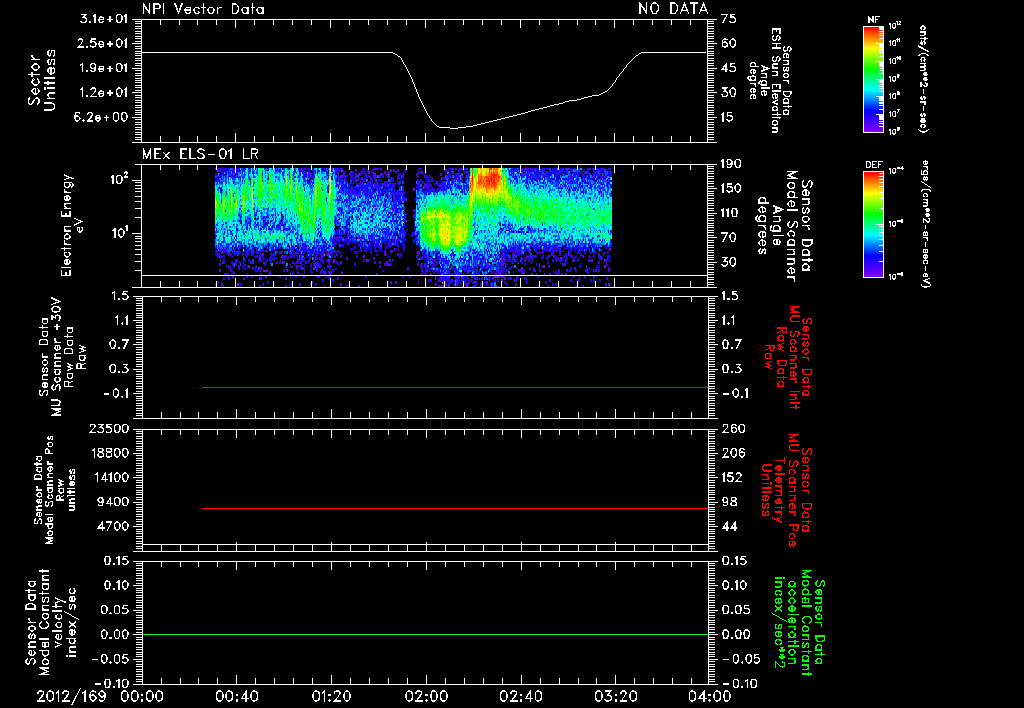Click the 190 scanner angle tick

tap(732, 164)
